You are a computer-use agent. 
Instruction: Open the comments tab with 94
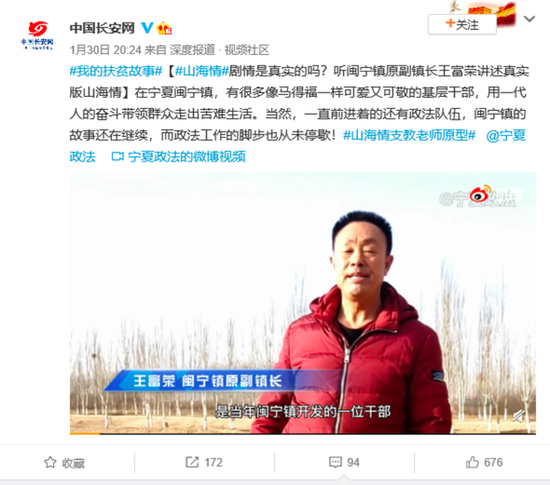(344, 462)
